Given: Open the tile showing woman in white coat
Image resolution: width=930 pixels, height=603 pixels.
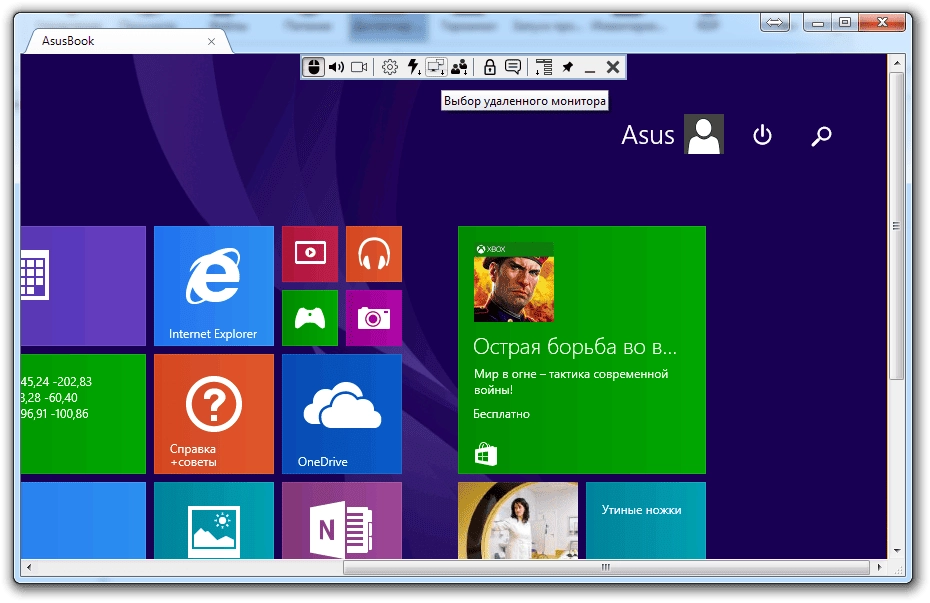Looking at the screenshot, I should pos(518,520).
